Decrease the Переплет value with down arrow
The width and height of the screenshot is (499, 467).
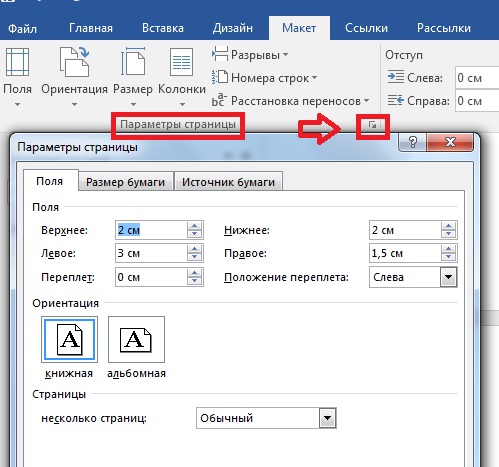[x=194, y=281]
